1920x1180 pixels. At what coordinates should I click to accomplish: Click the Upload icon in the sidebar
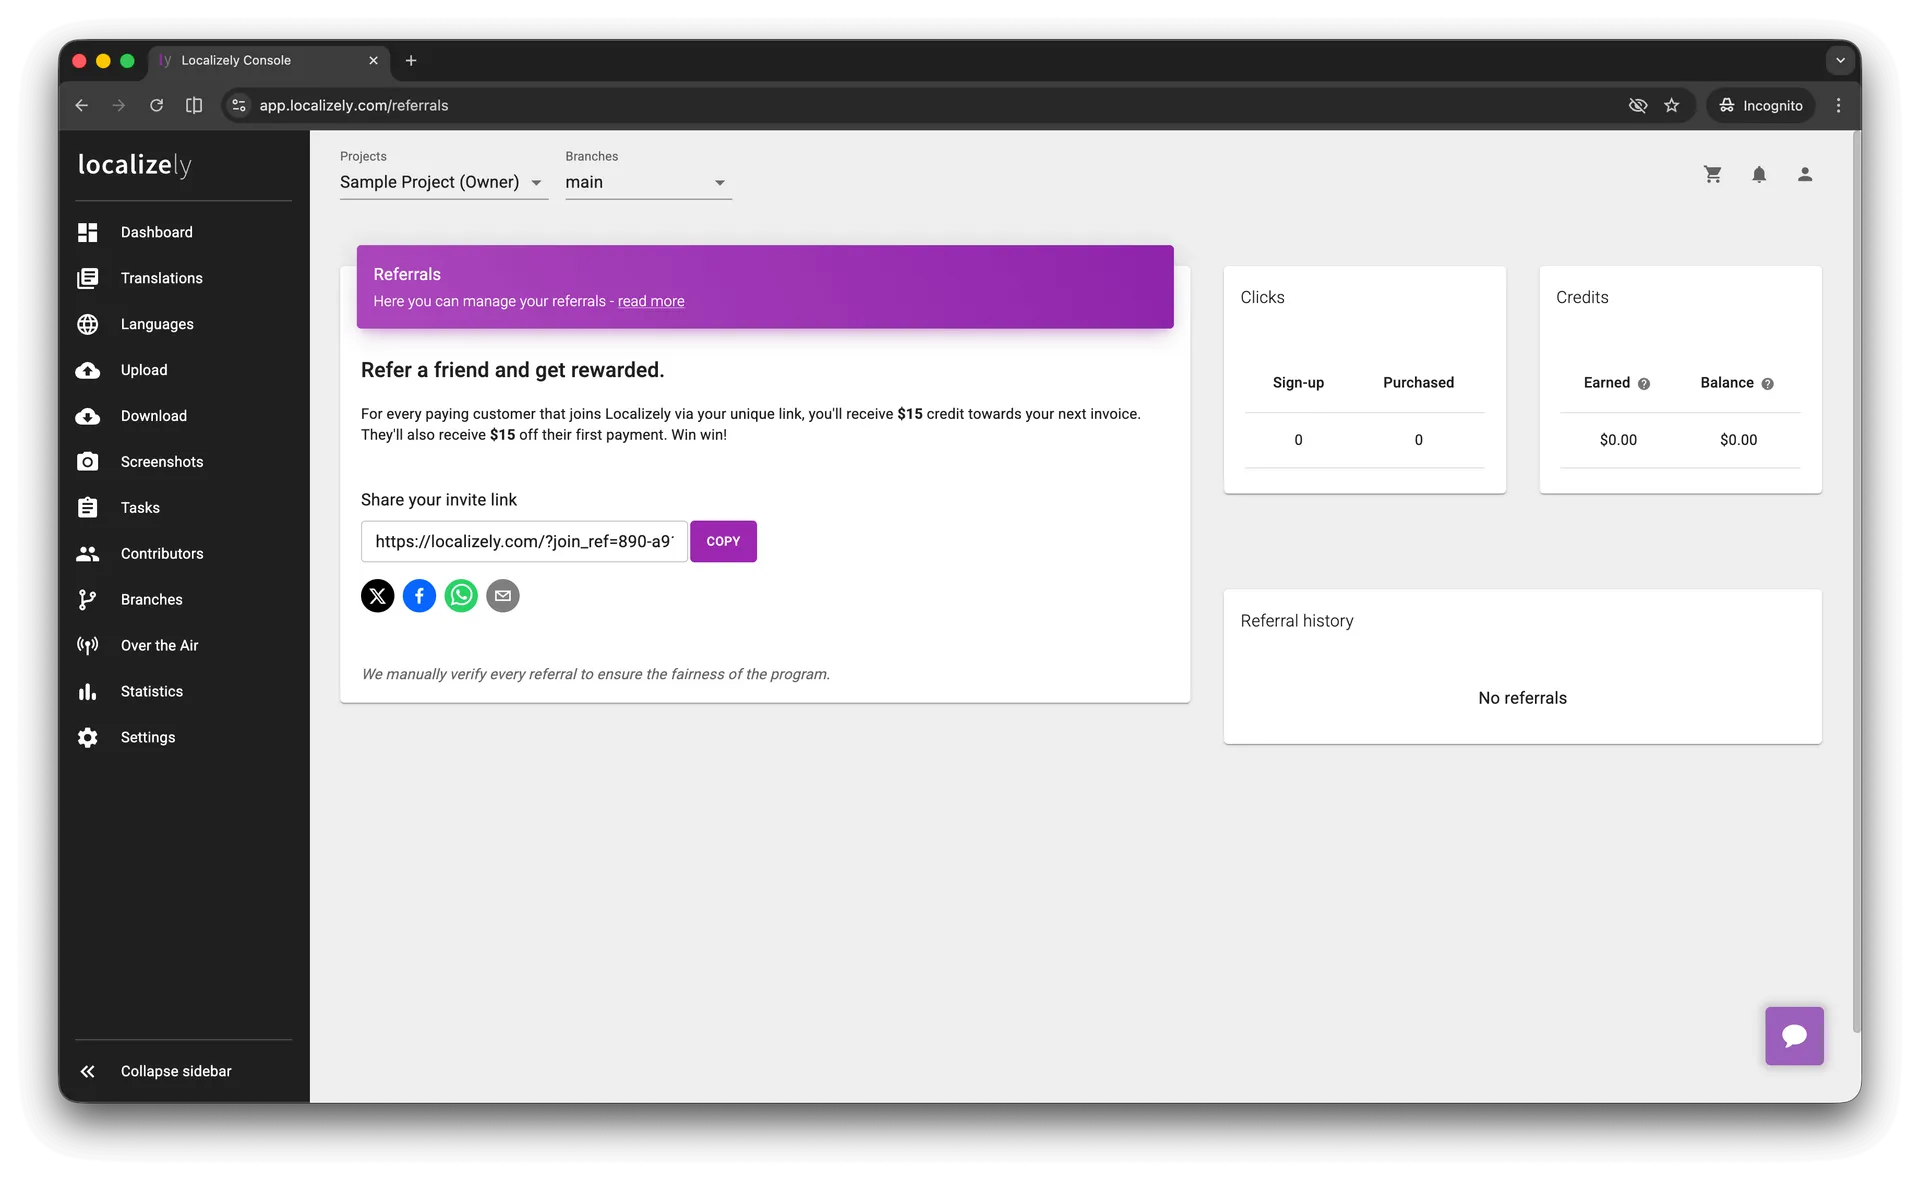pos(88,370)
